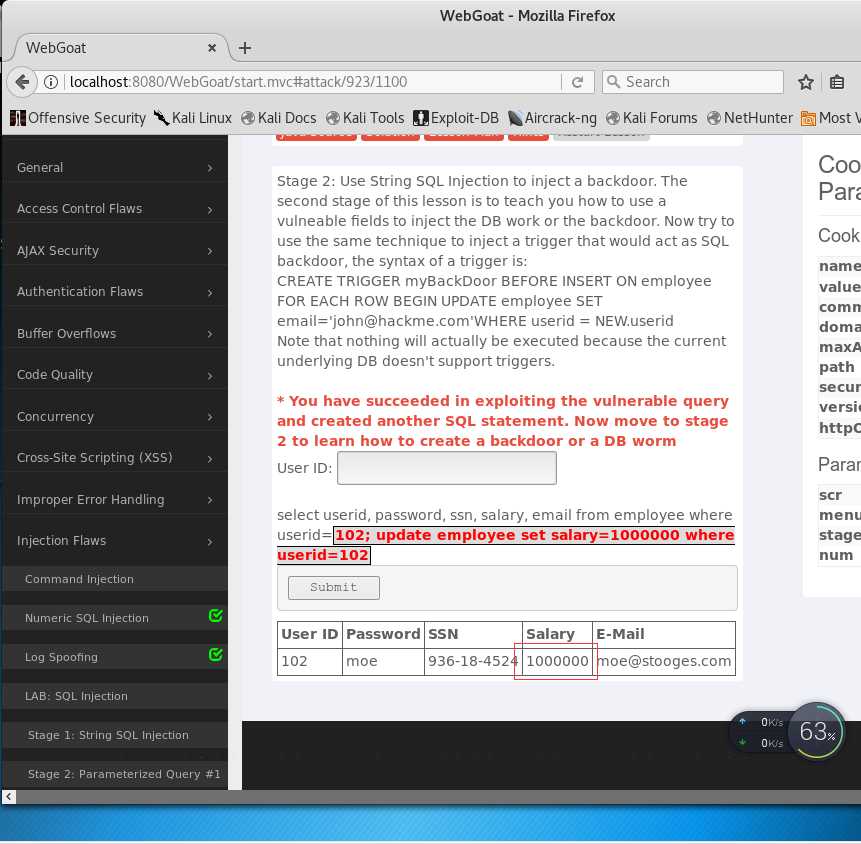
Task: Click the network speed indicator widget
Action: 760,733
